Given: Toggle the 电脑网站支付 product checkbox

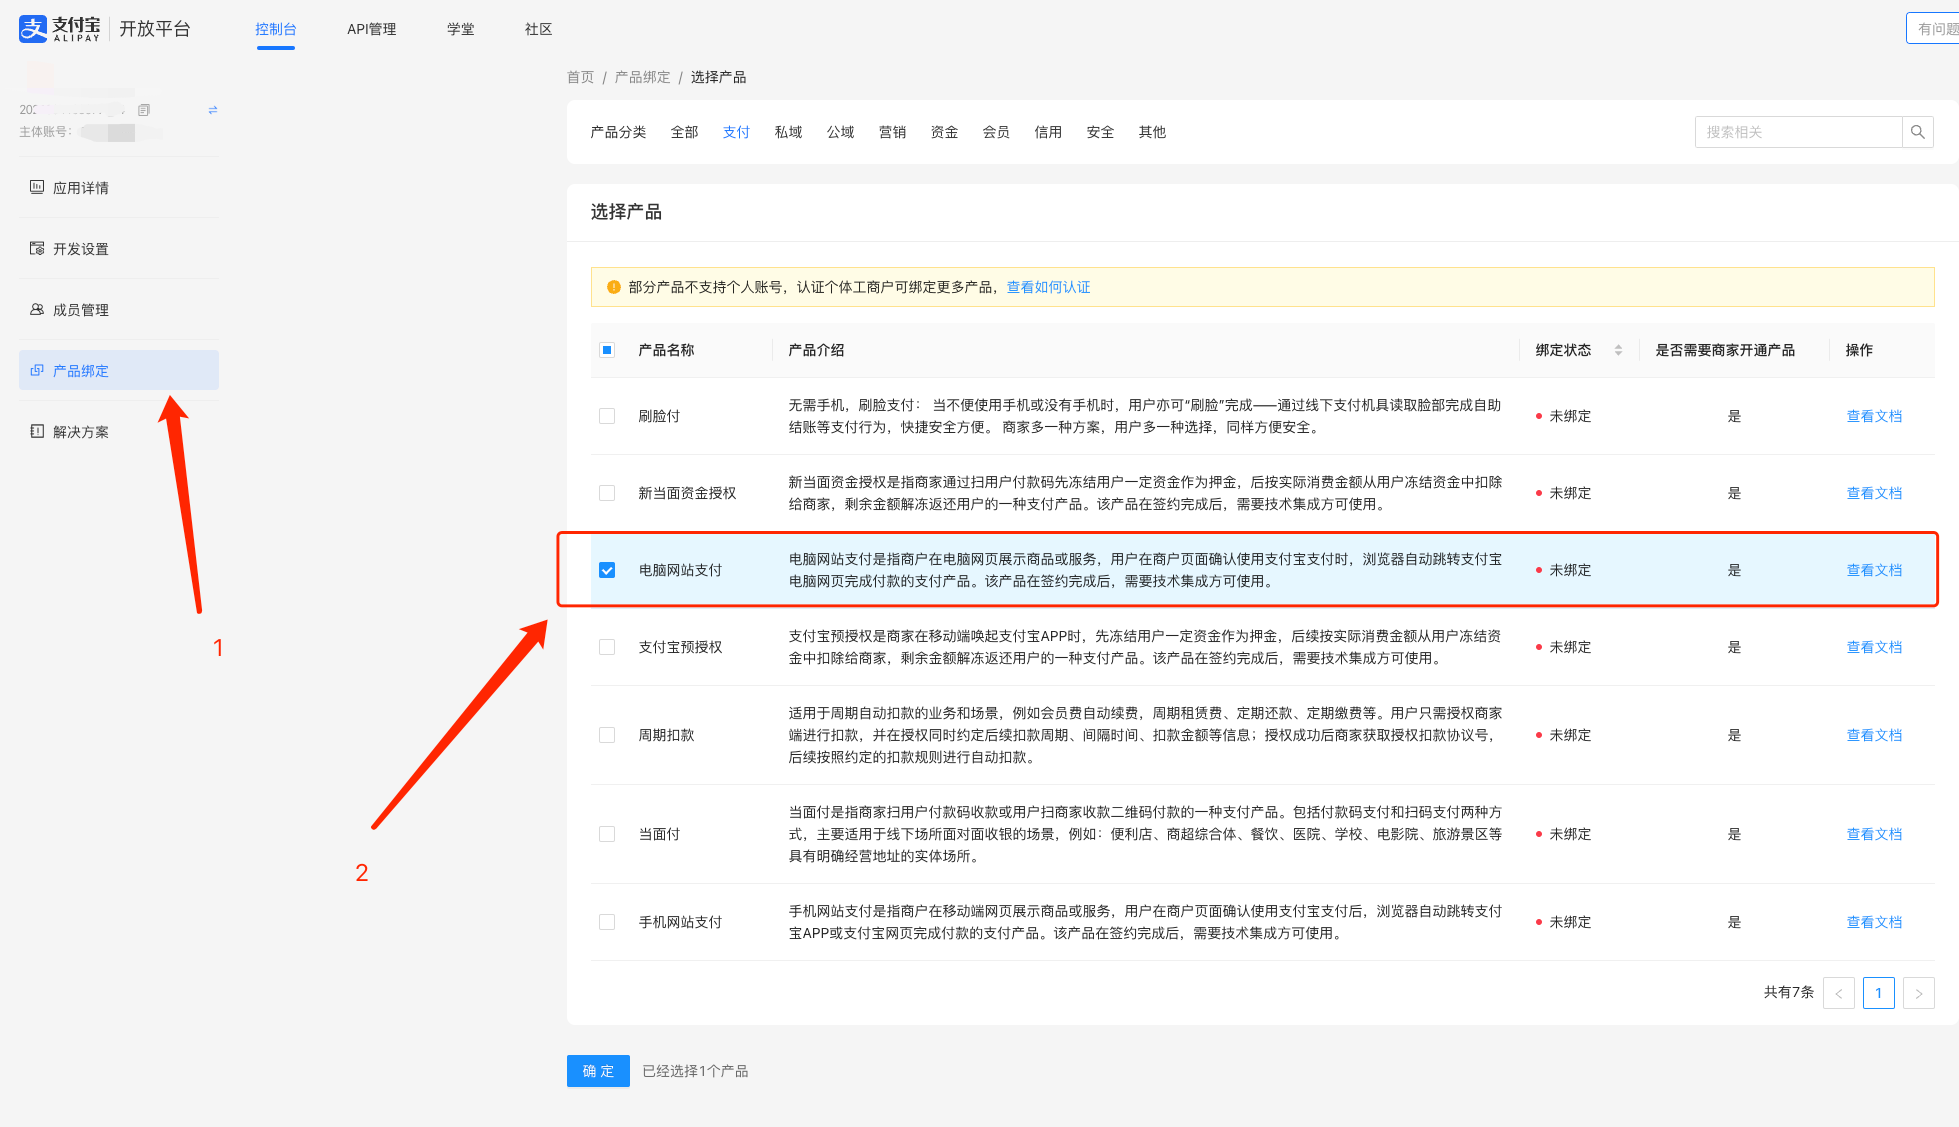Looking at the screenshot, I should tap(607, 569).
